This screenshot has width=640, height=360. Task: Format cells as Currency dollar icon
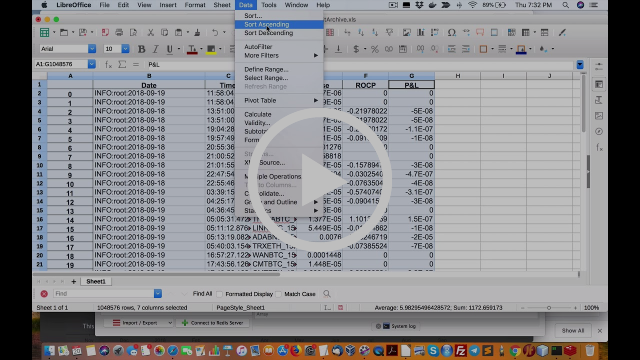click(356, 49)
